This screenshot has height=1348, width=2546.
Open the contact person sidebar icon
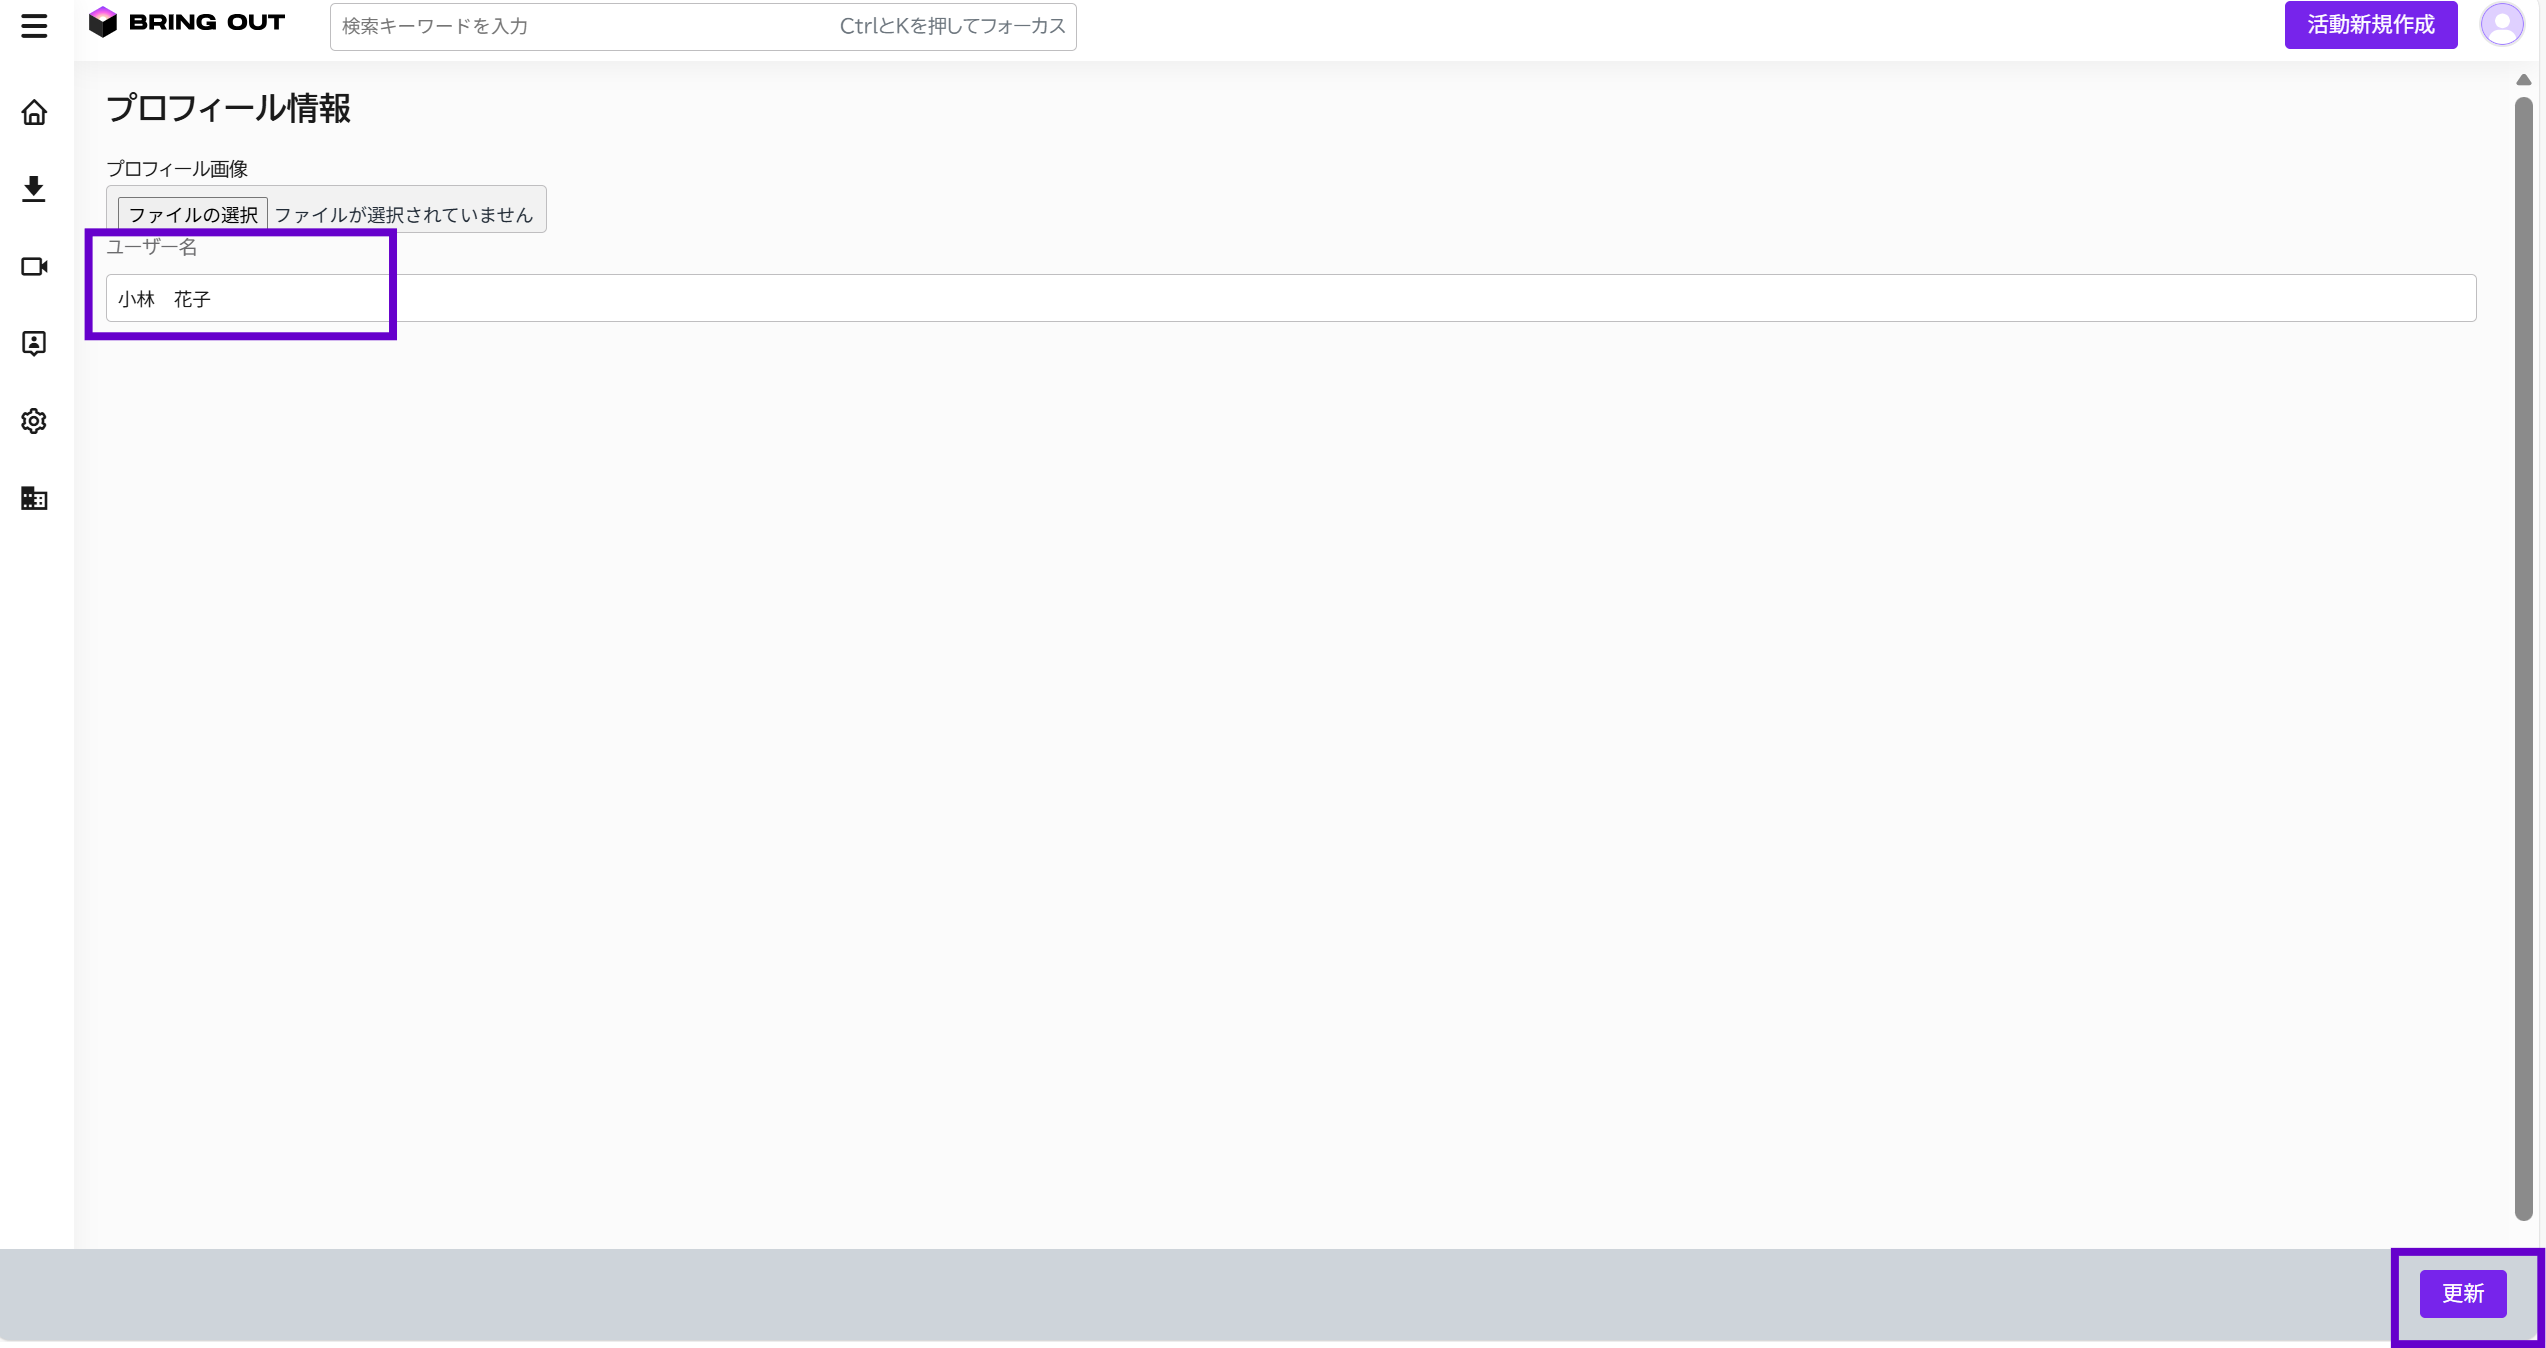[x=34, y=343]
